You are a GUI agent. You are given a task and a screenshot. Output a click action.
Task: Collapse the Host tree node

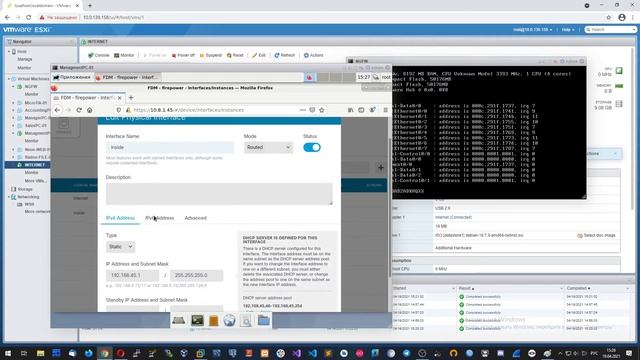click(9, 52)
